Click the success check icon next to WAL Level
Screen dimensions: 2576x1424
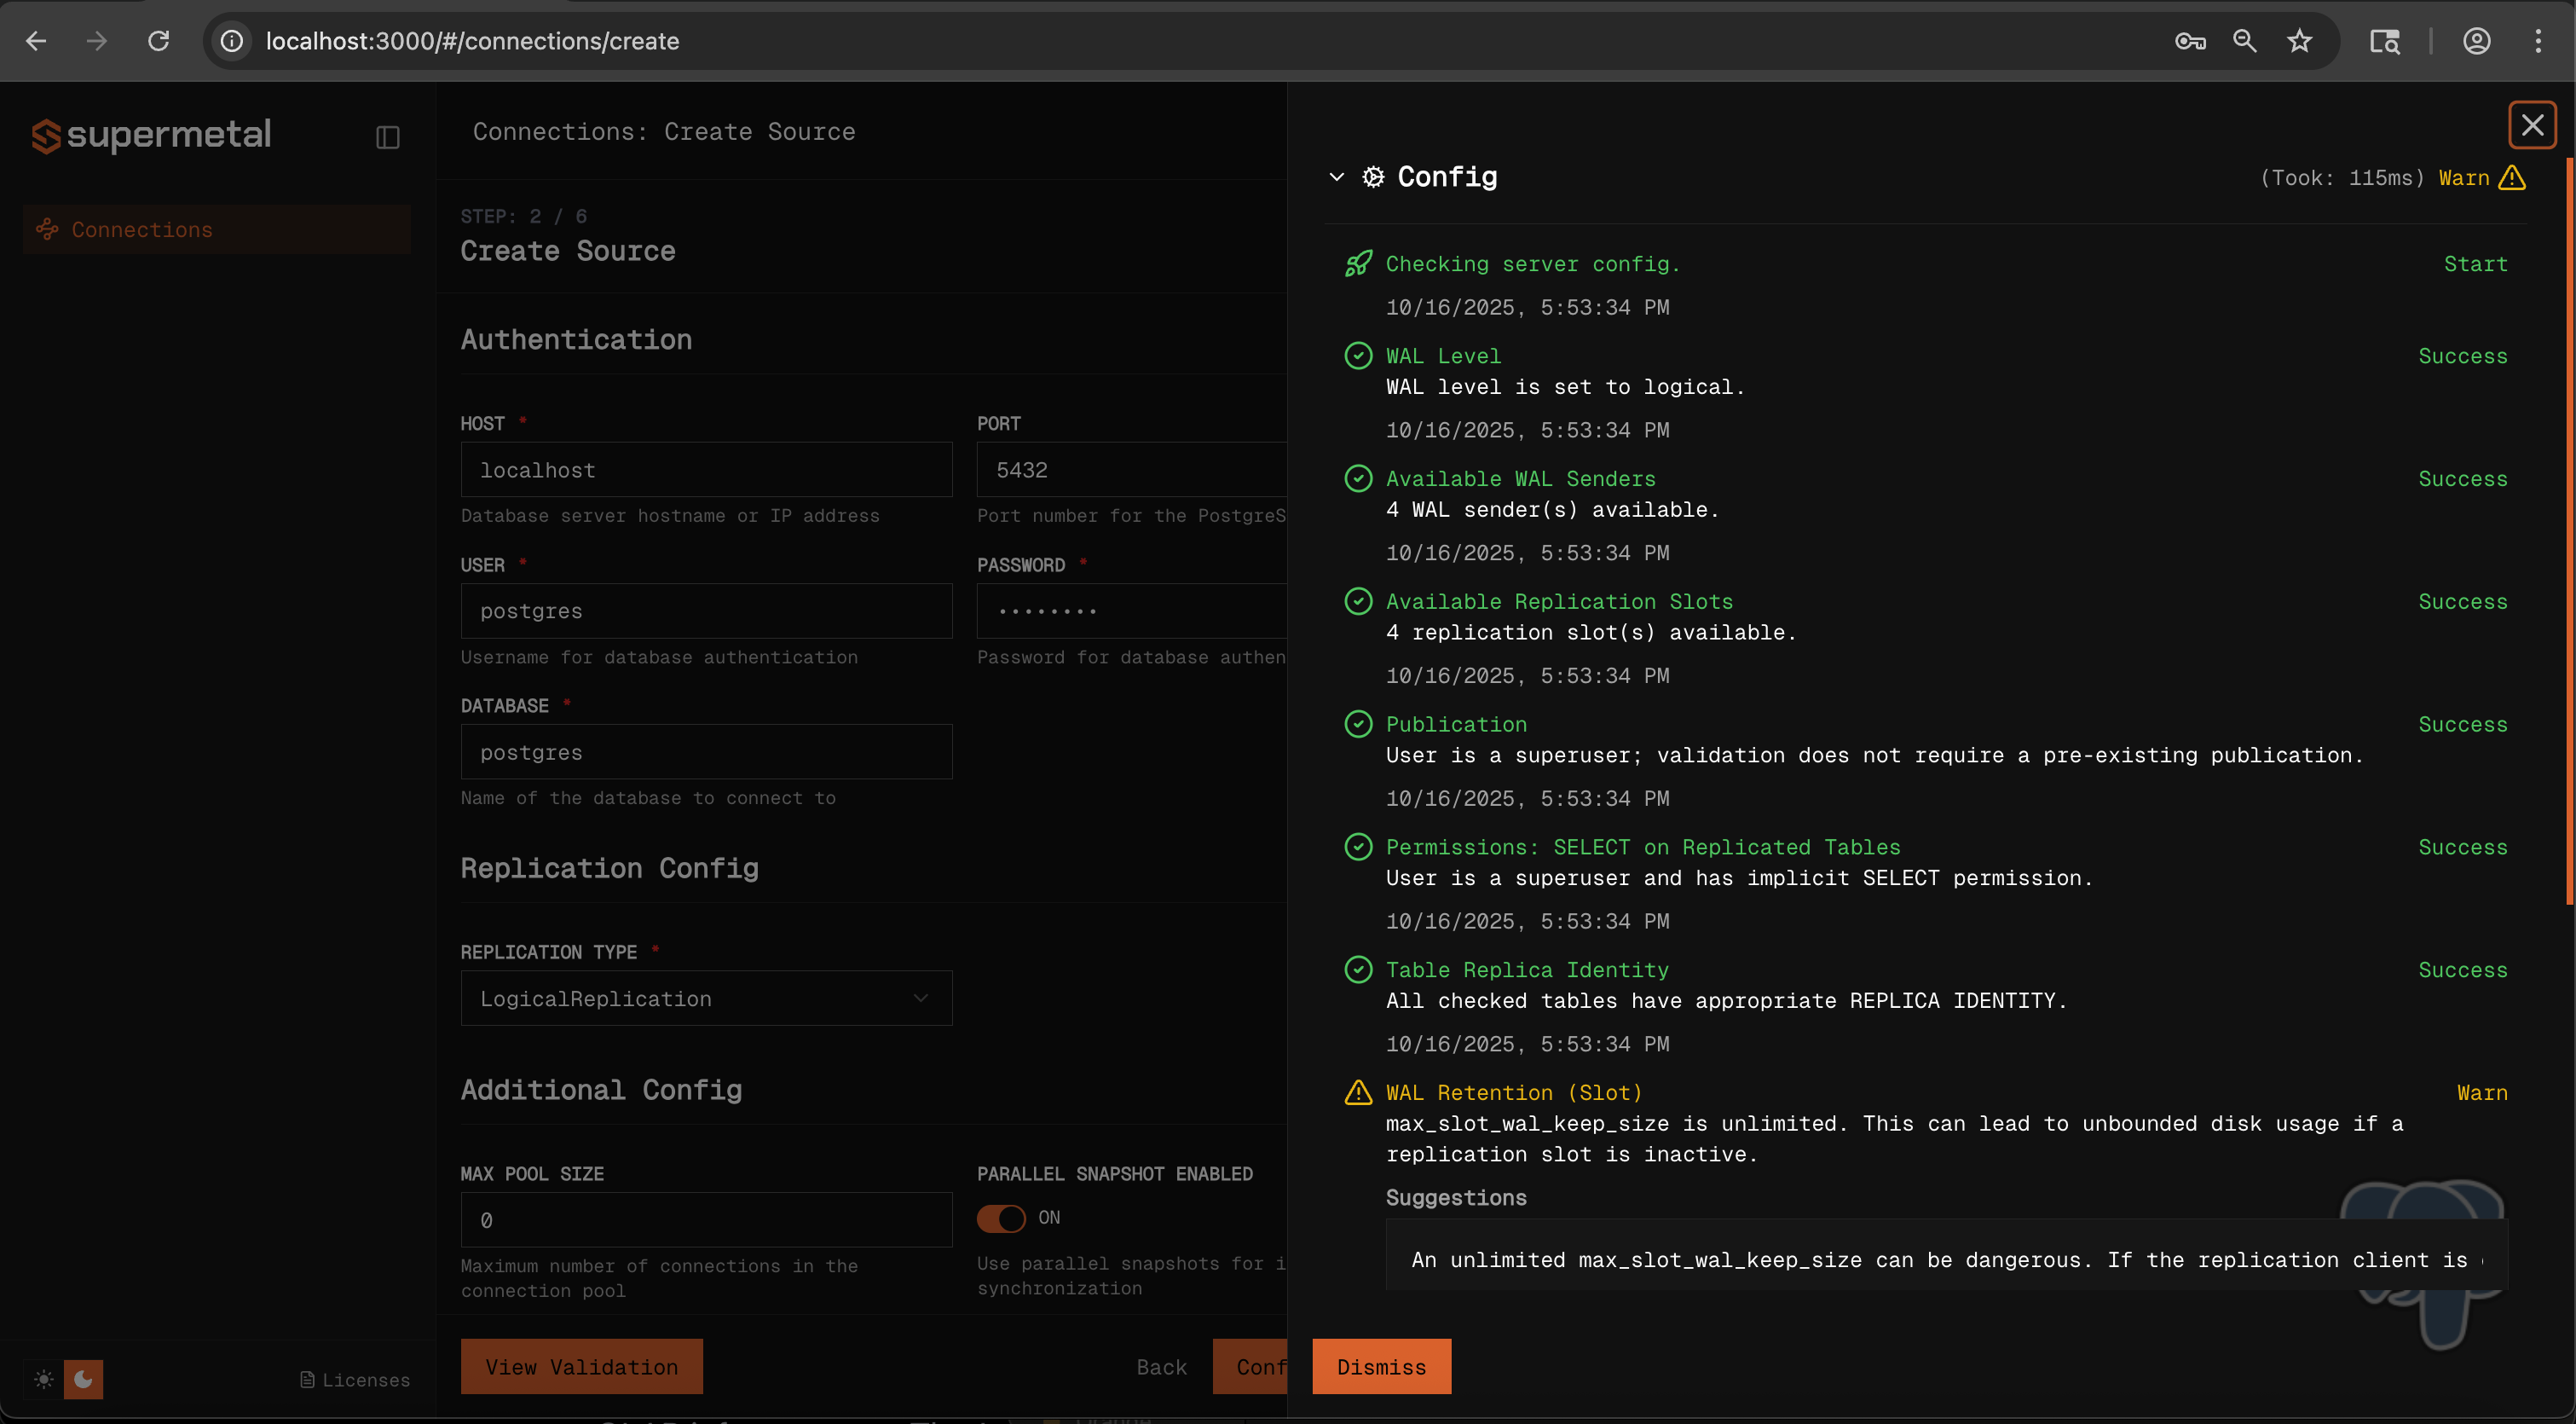1358,355
